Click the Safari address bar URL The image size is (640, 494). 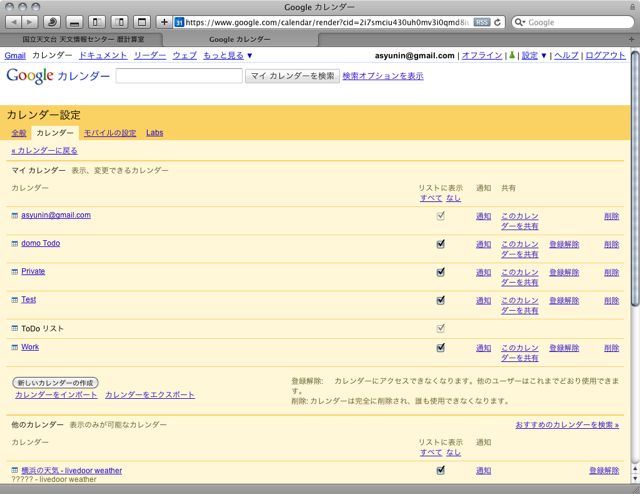[x=327, y=22]
